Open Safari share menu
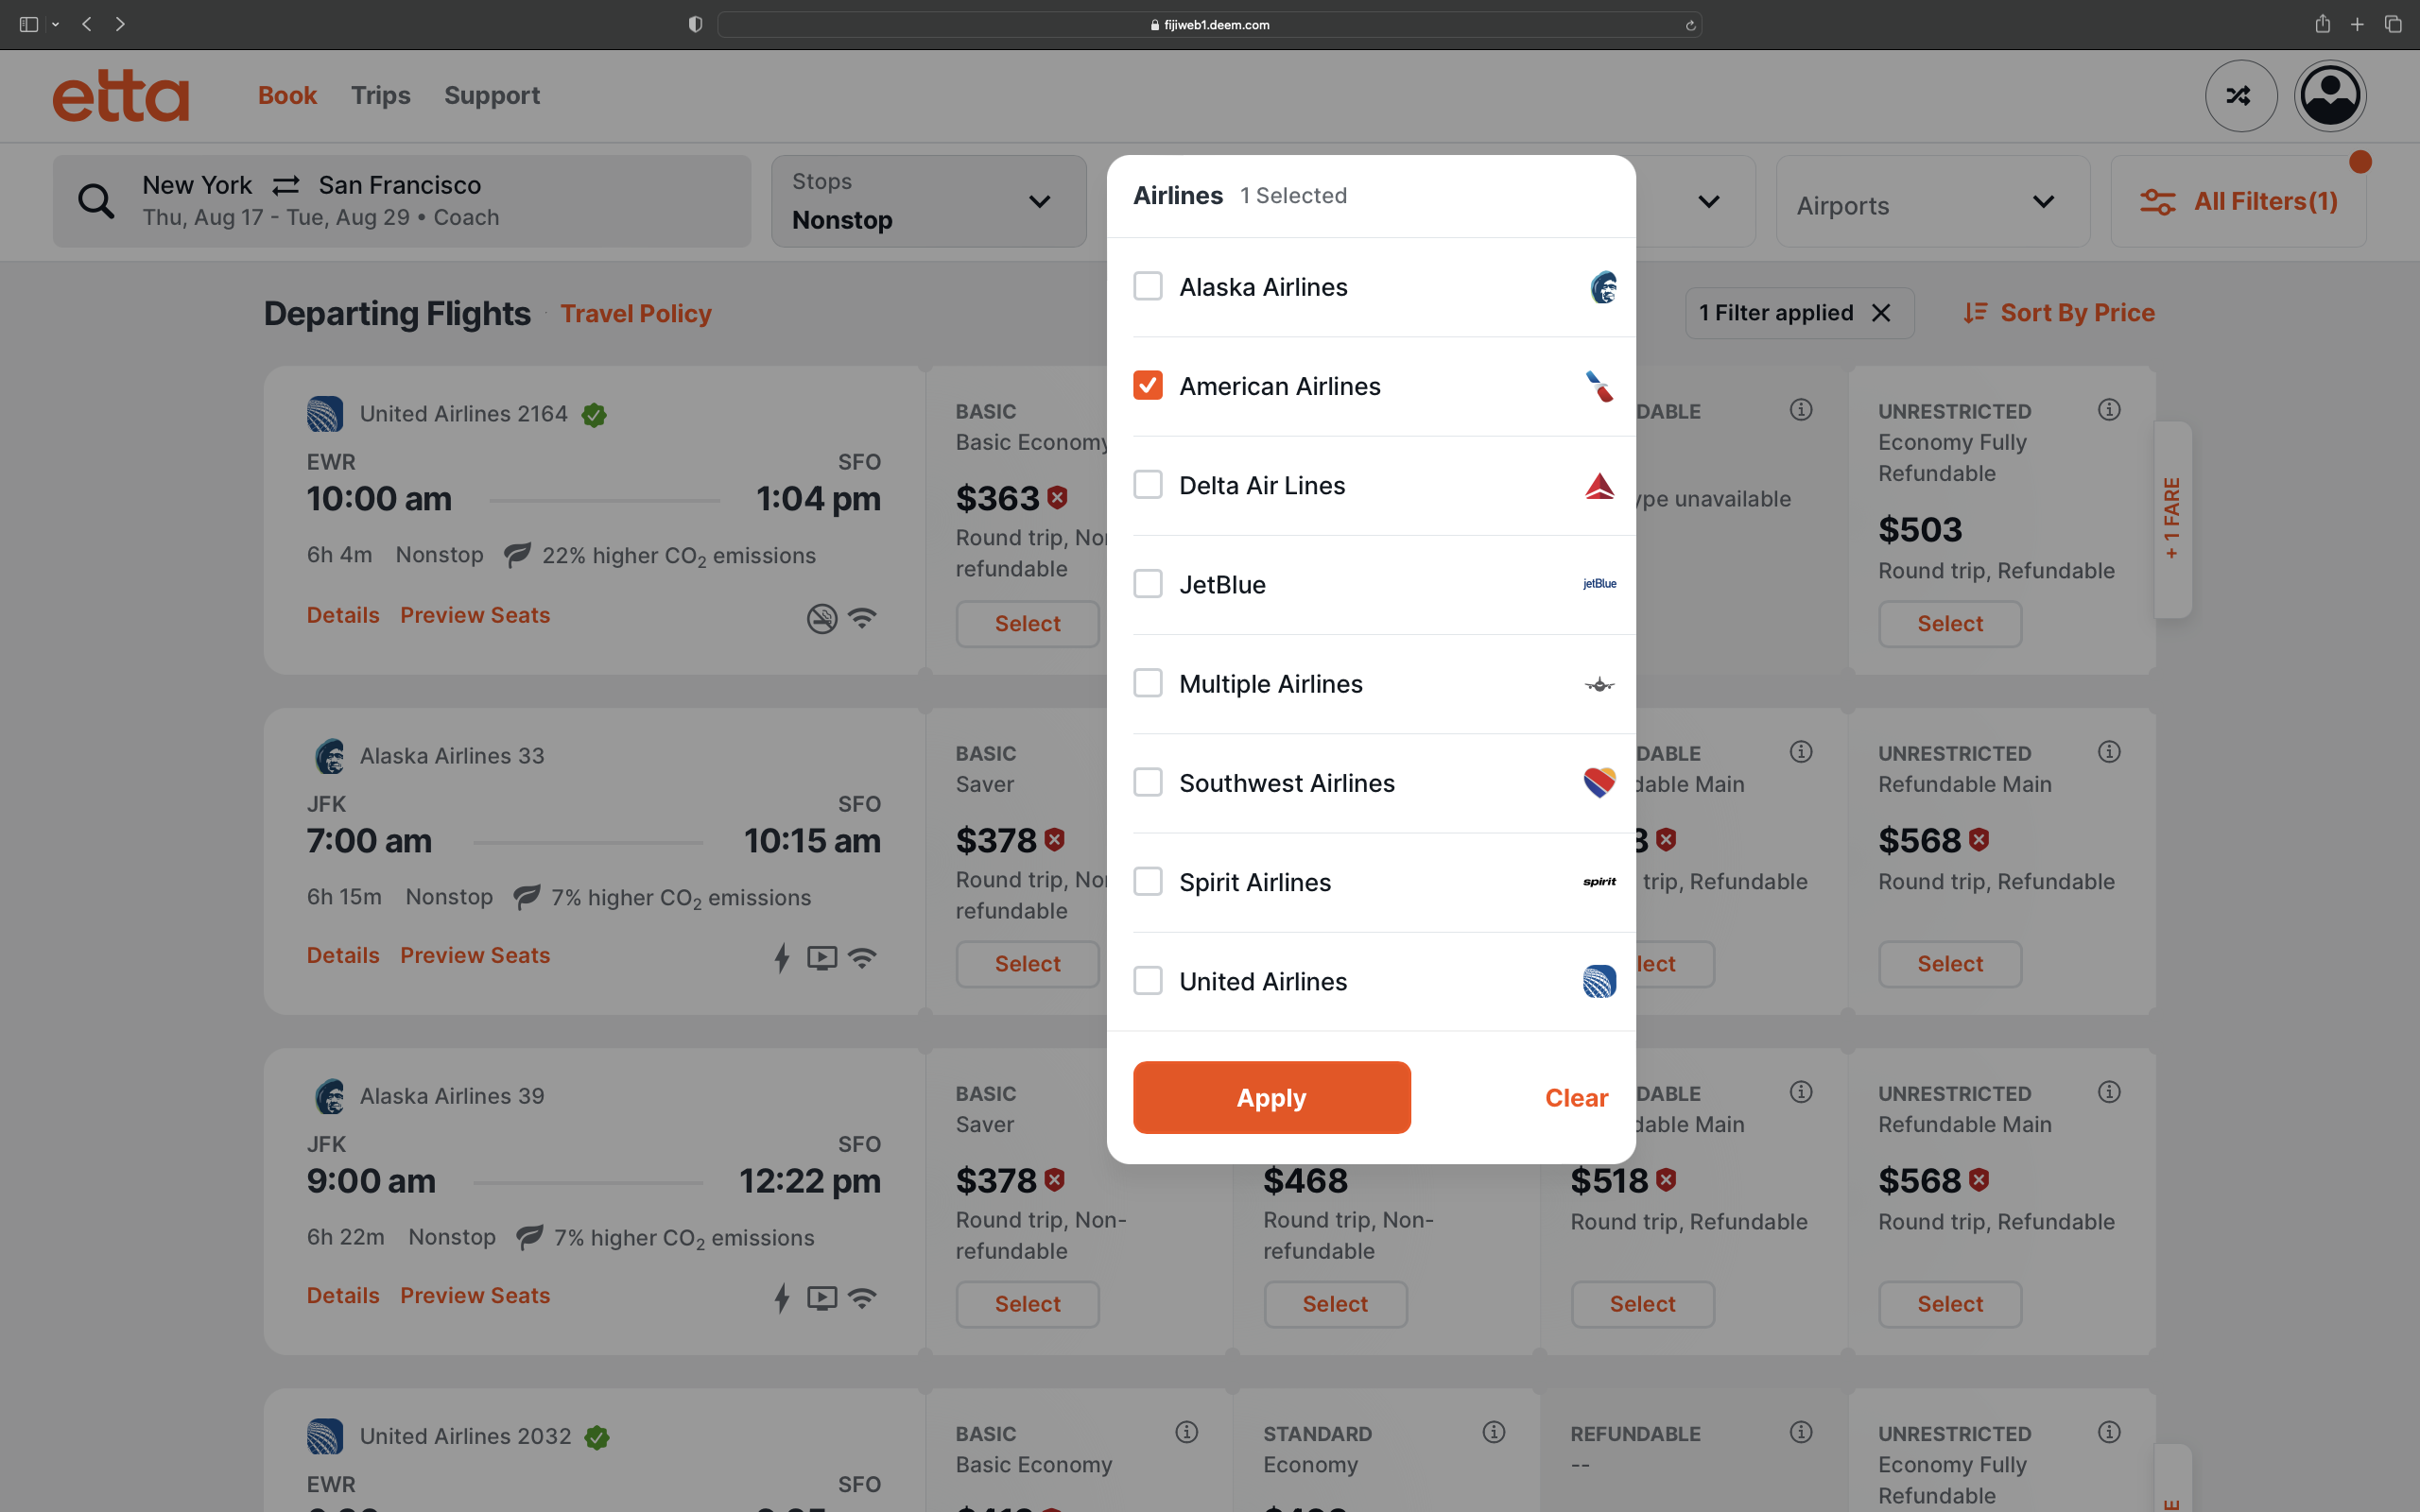2420x1512 pixels. click(x=2322, y=24)
